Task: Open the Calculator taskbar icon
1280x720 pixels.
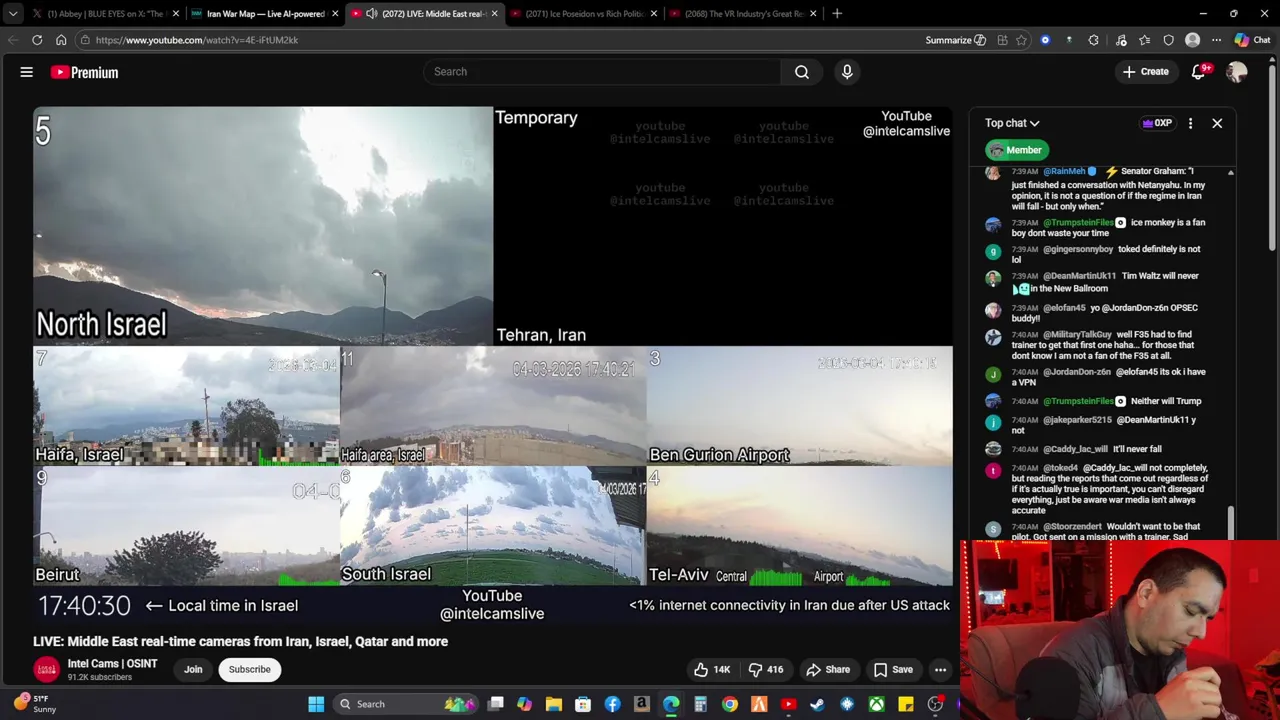Action: [x=701, y=704]
